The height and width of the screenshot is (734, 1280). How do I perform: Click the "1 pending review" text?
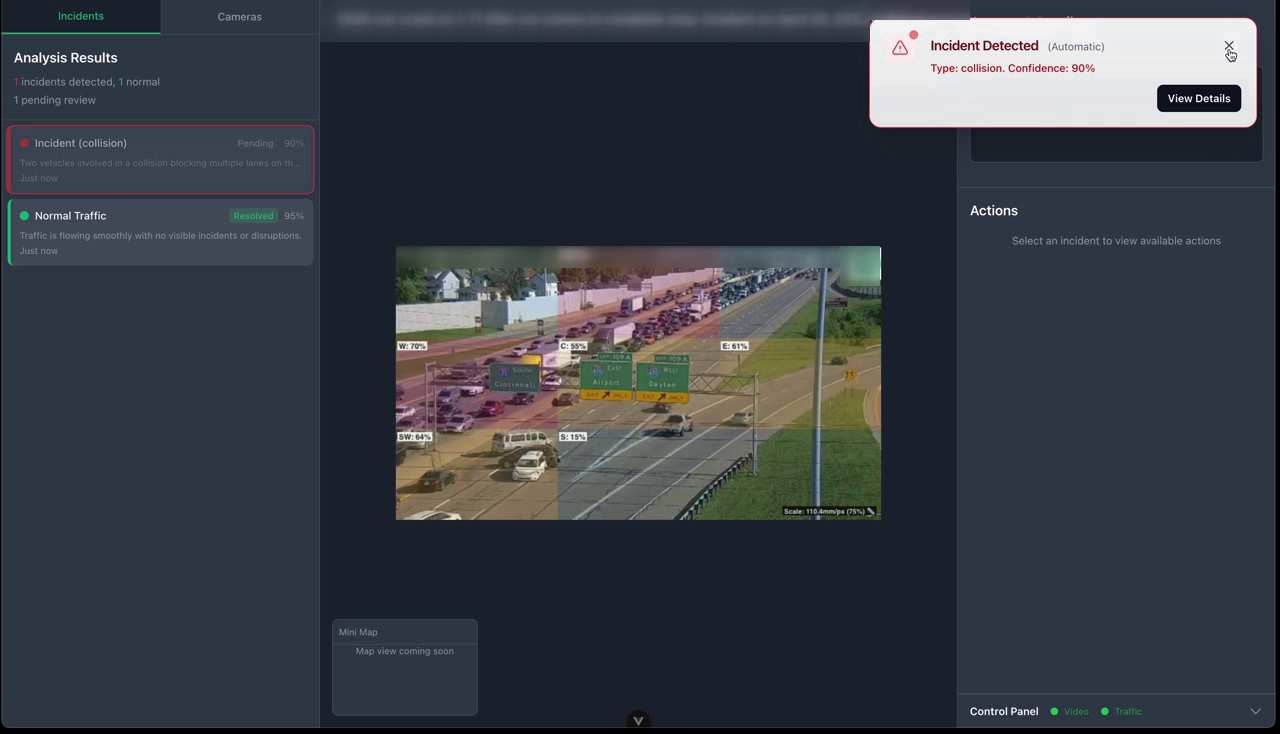point(55,100)
